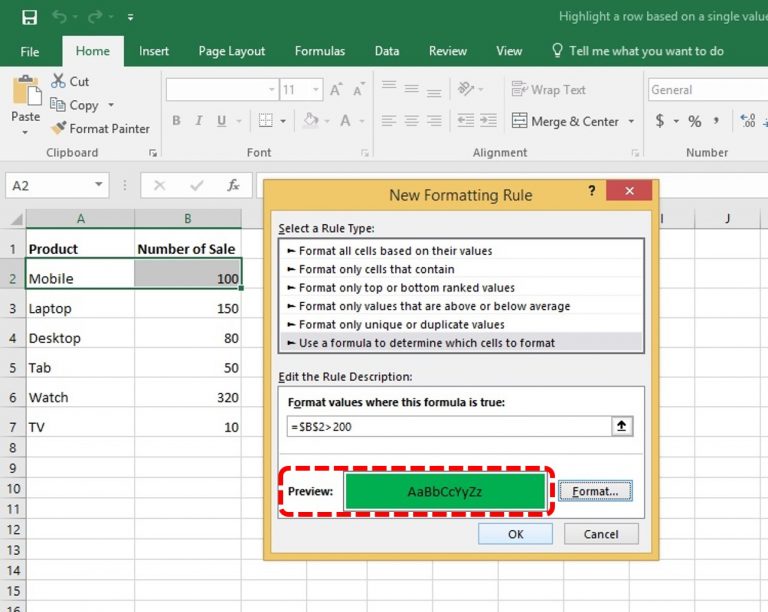
Task: Open the General number format dropdown
Action: pyautogui.click(x=708, y=90)
